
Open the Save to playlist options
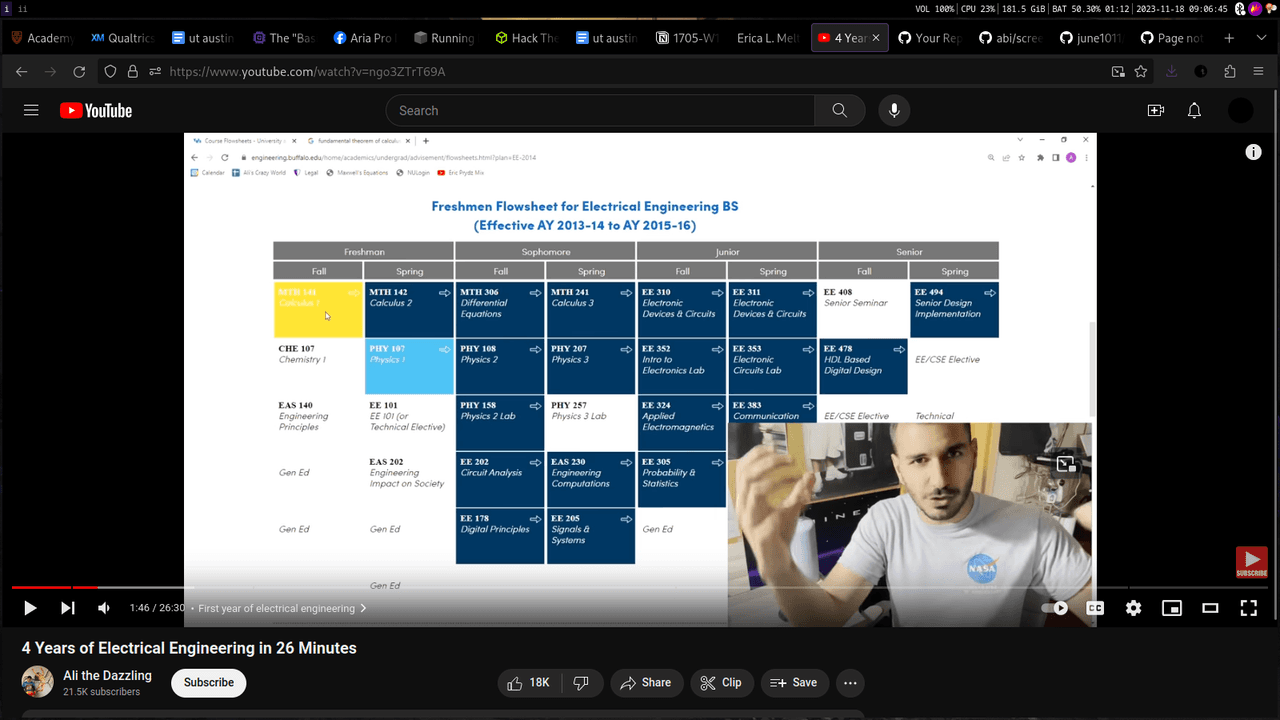(x=794, y=683)
